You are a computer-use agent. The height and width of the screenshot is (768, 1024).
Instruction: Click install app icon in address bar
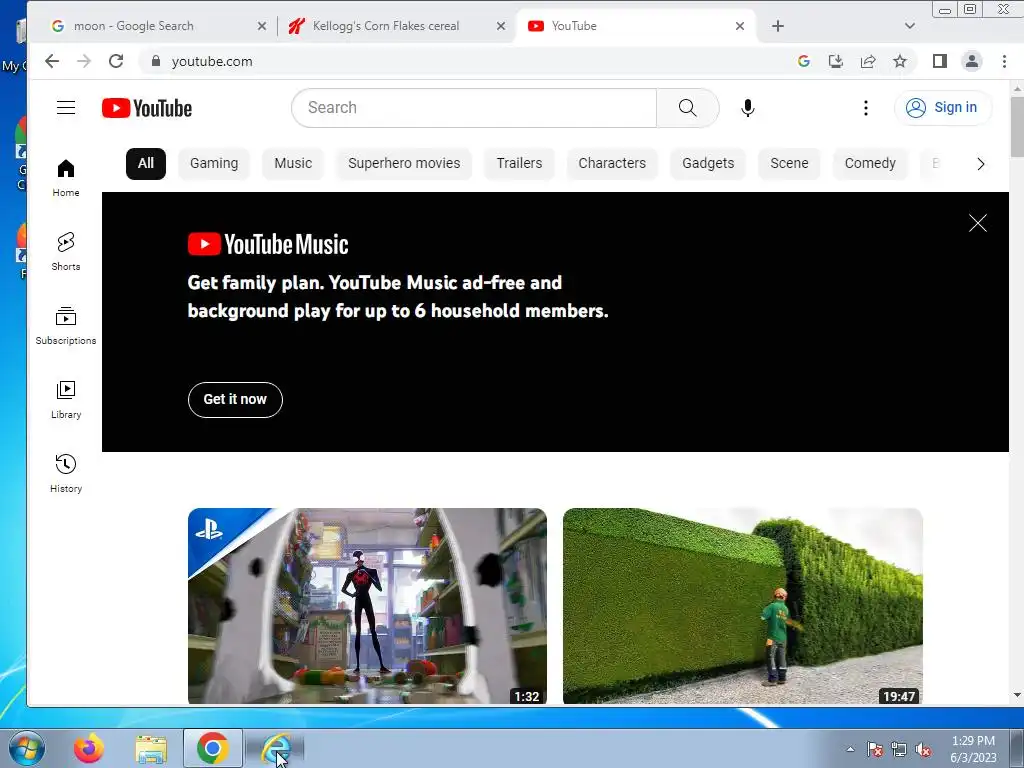point(835,61)
